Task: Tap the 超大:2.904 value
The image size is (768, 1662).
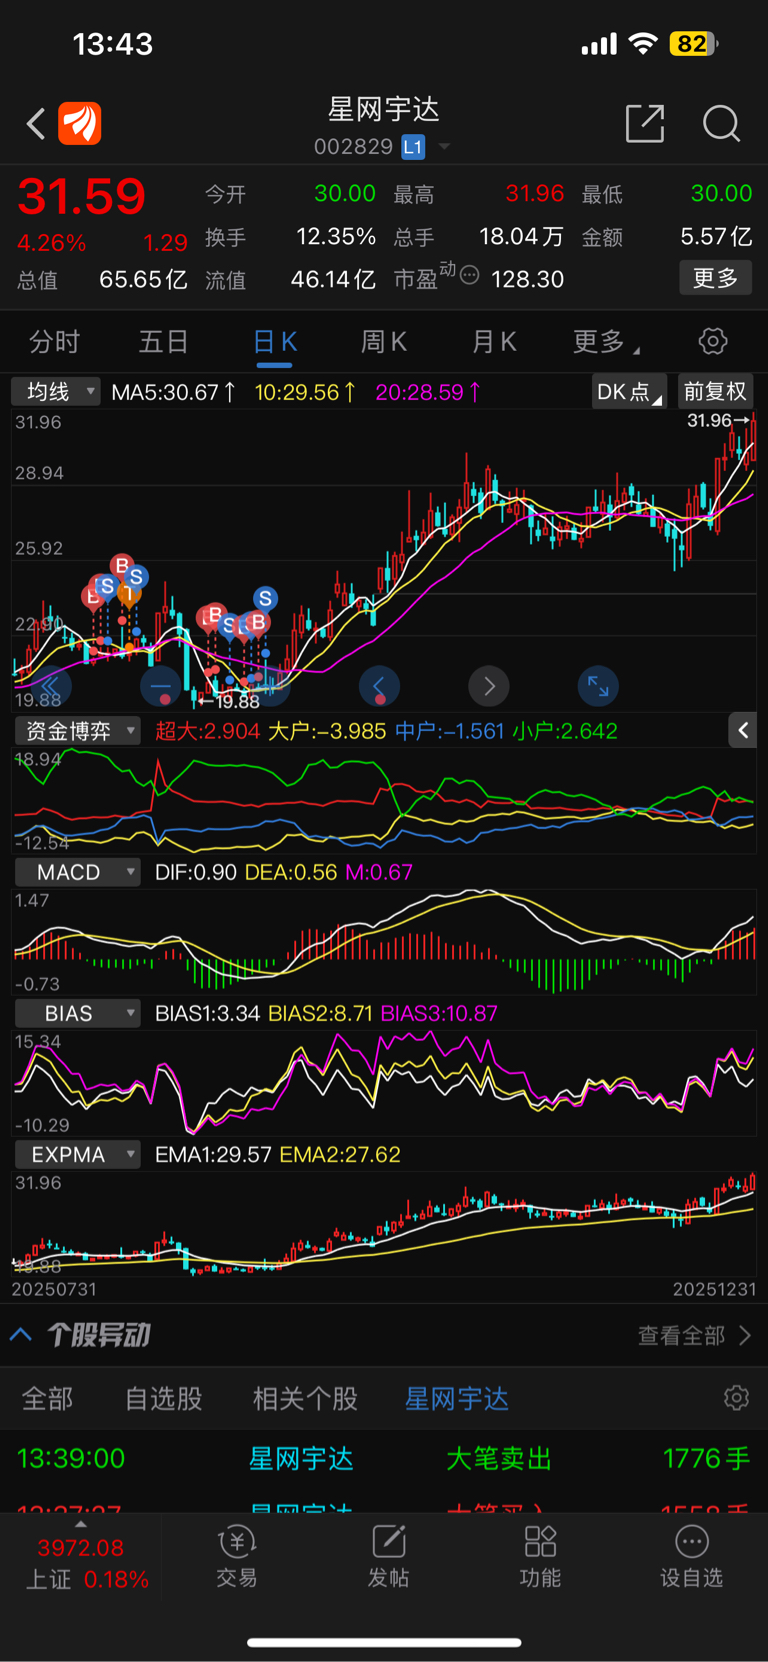Action: 207,731
